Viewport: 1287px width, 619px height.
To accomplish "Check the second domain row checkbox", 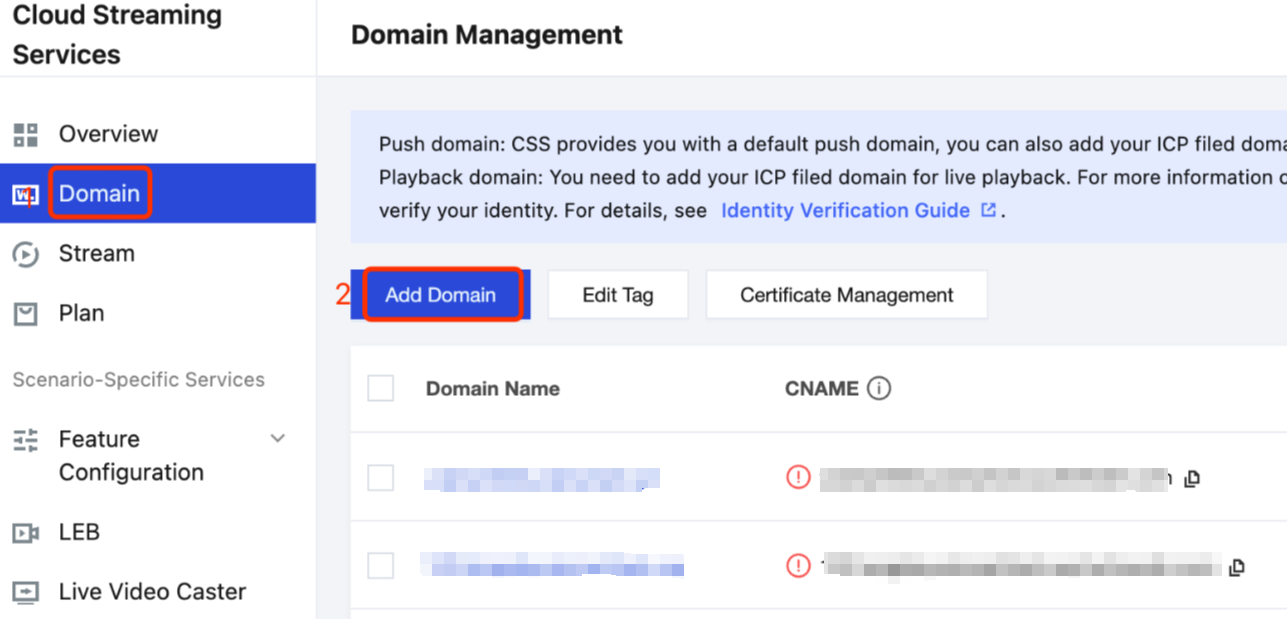I will [381, 566].
